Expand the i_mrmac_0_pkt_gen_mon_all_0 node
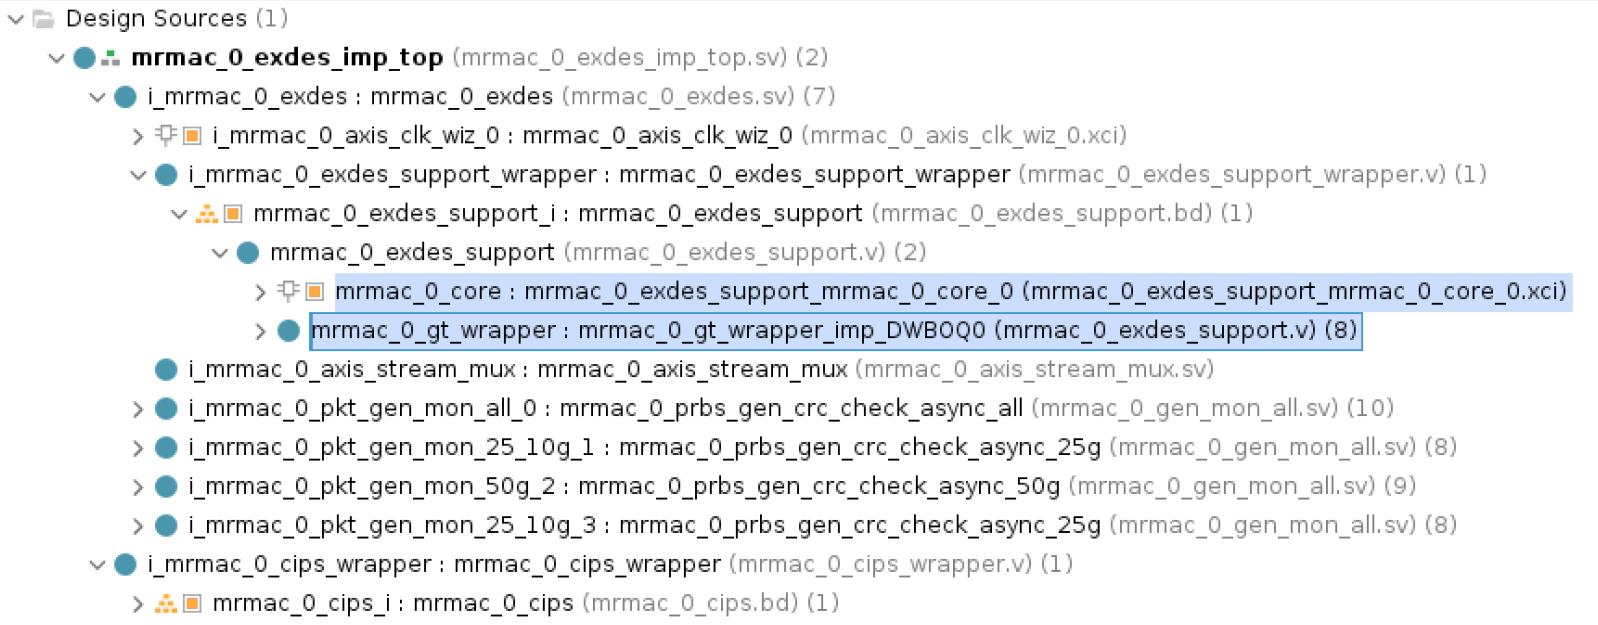The width and height of the screenshot is (1598, 625). pyautogui.click(x=138, y=409)
